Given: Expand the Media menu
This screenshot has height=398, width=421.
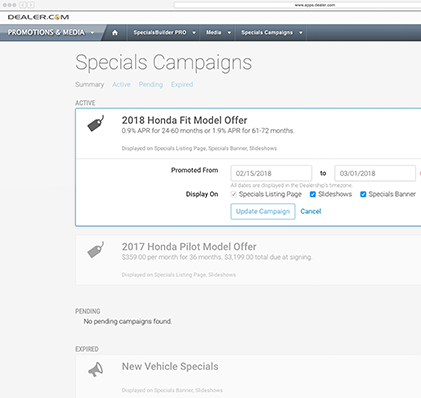Looking at the screenshot, I should [218, 33].
